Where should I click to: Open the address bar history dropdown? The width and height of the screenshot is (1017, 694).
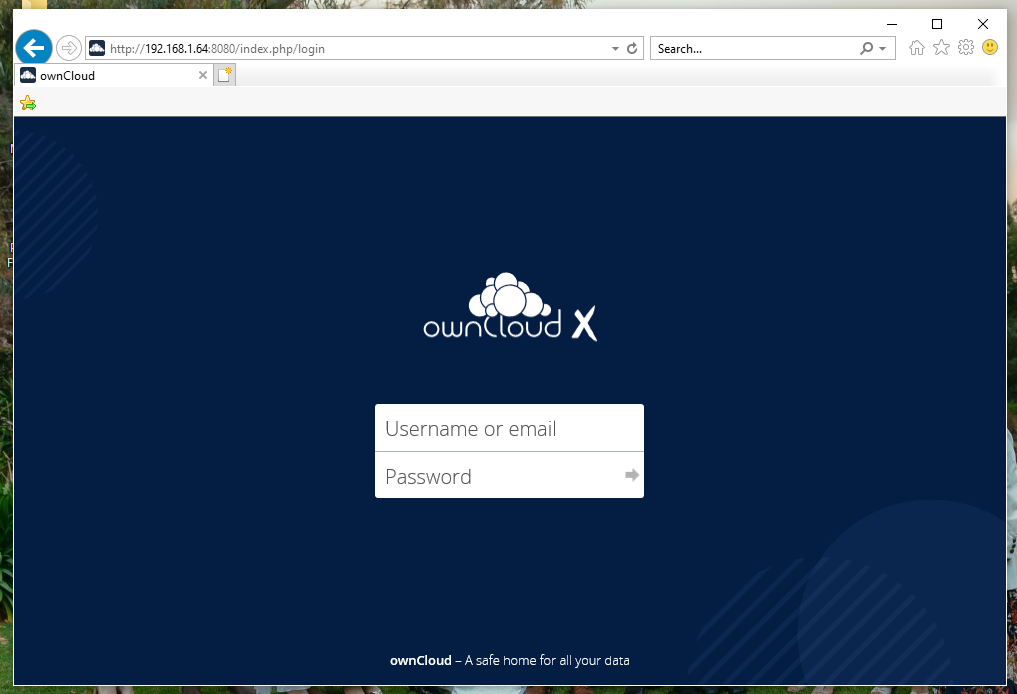click(x=614, y=47)
